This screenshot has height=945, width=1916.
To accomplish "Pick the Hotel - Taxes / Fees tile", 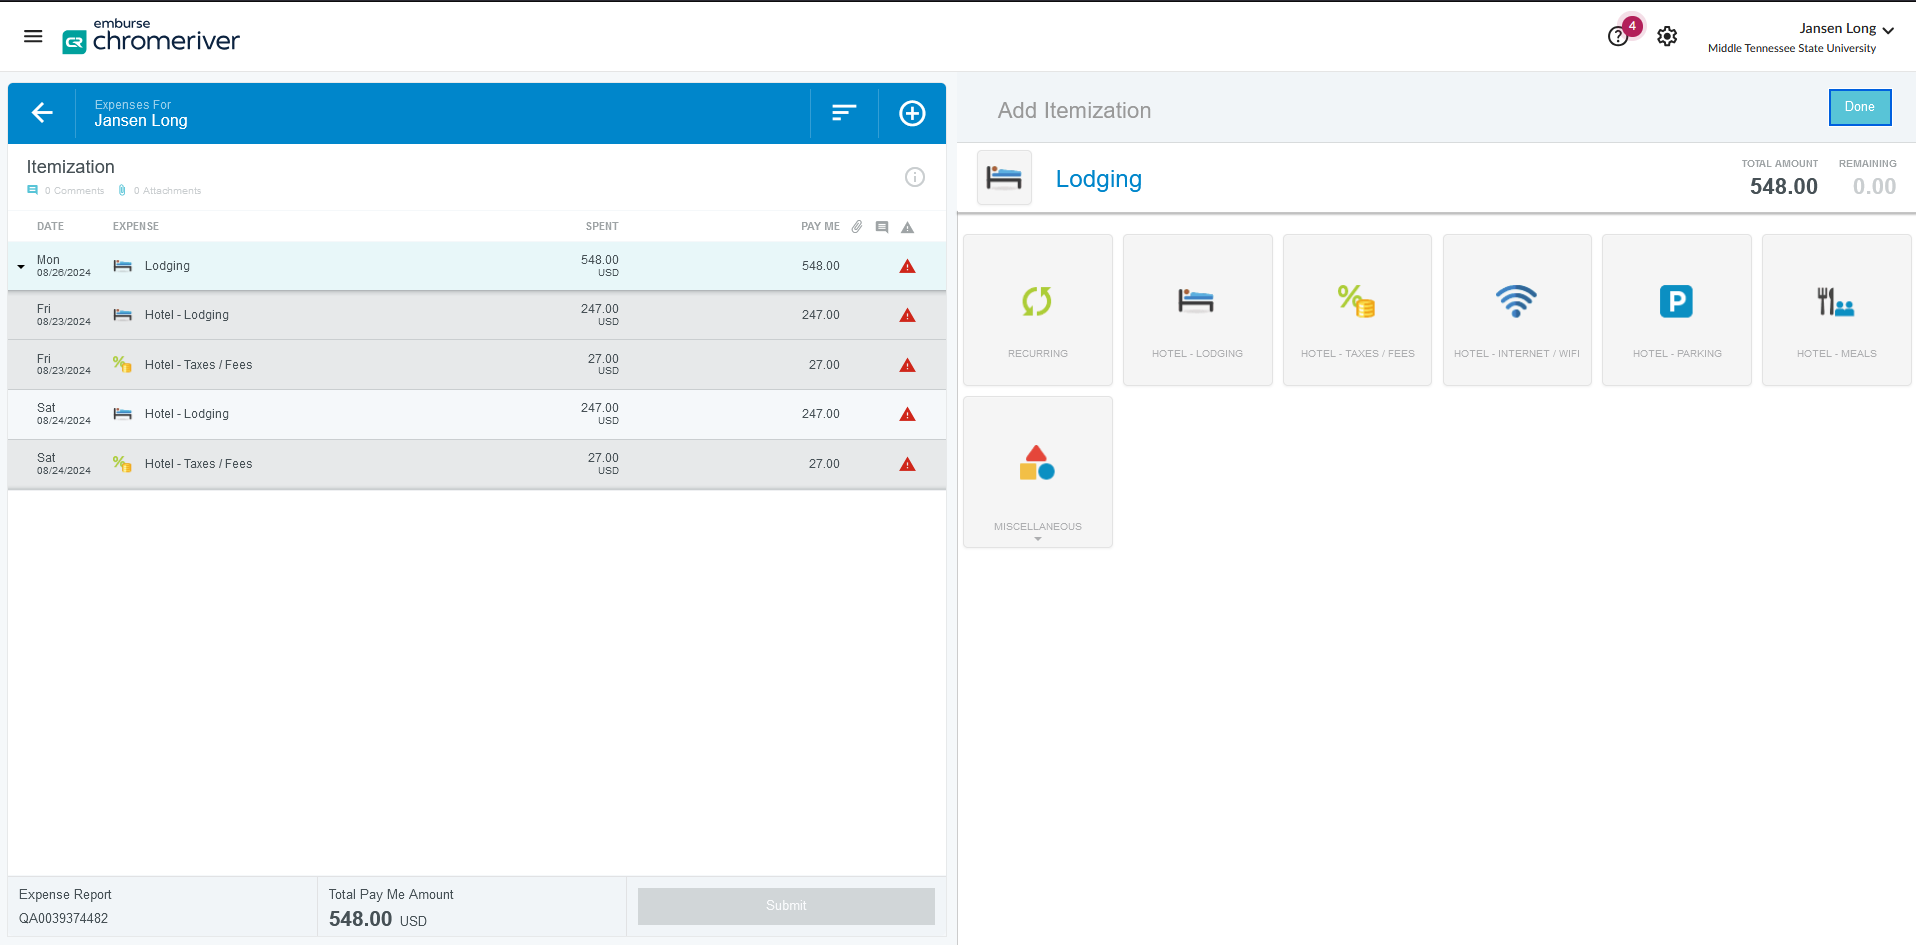I will 1357,310.
